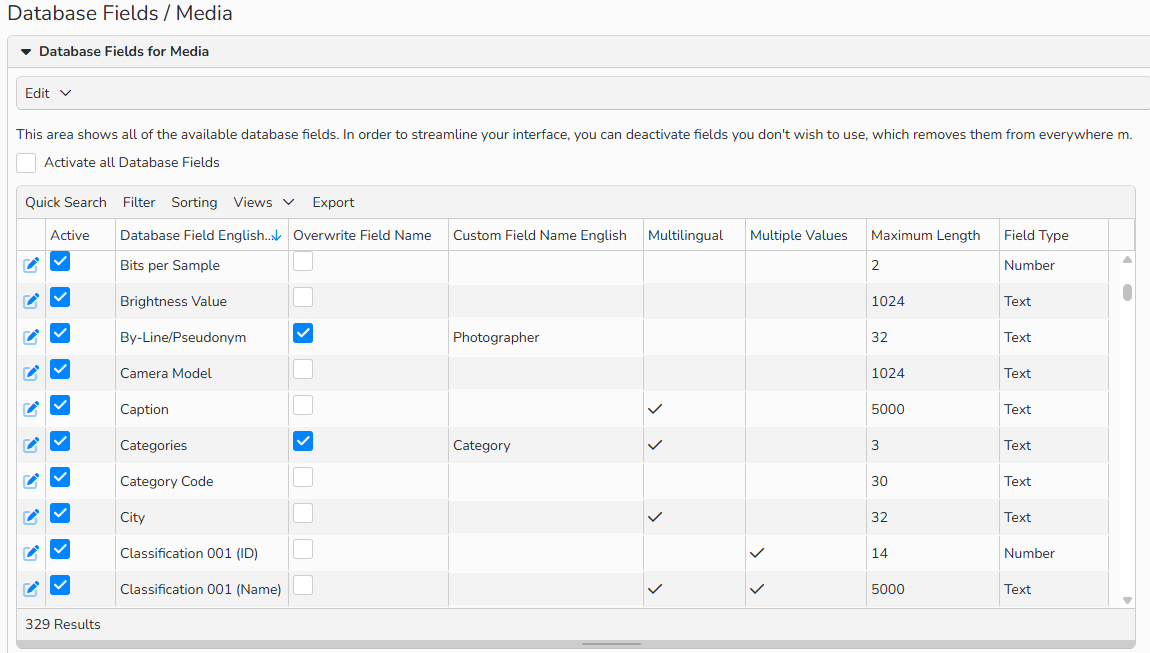
Task: Click maximum length 5000 in Caption row
Action: (x=887, y=409)
